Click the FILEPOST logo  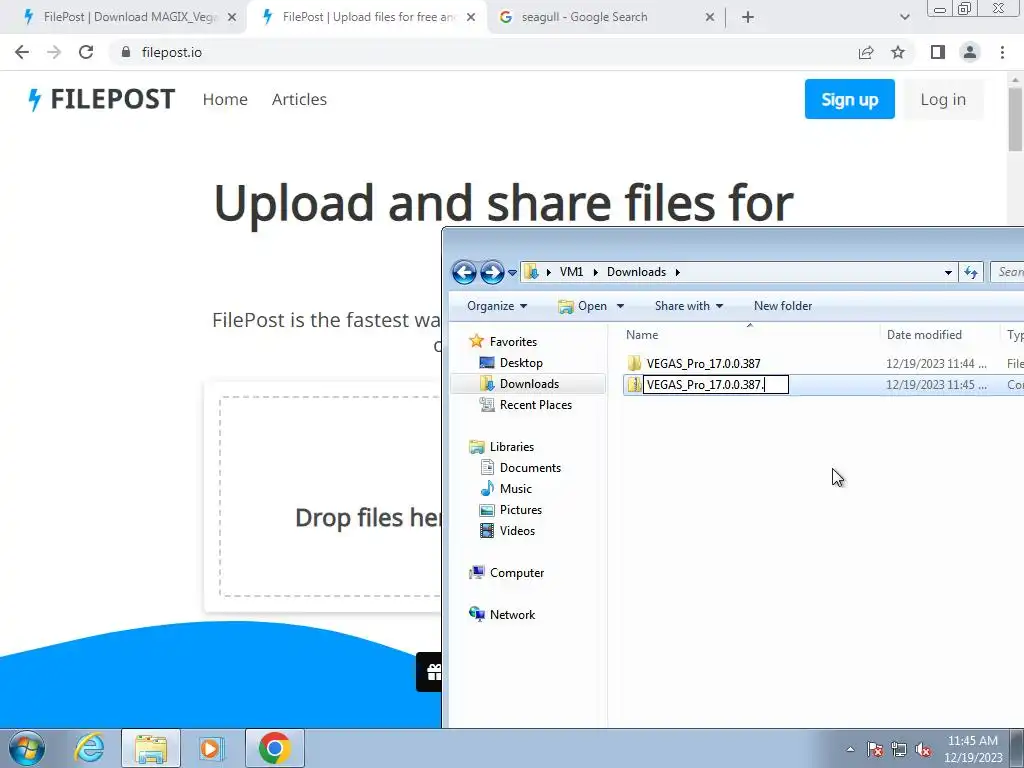pyautogui.click(x=101, y=99)
